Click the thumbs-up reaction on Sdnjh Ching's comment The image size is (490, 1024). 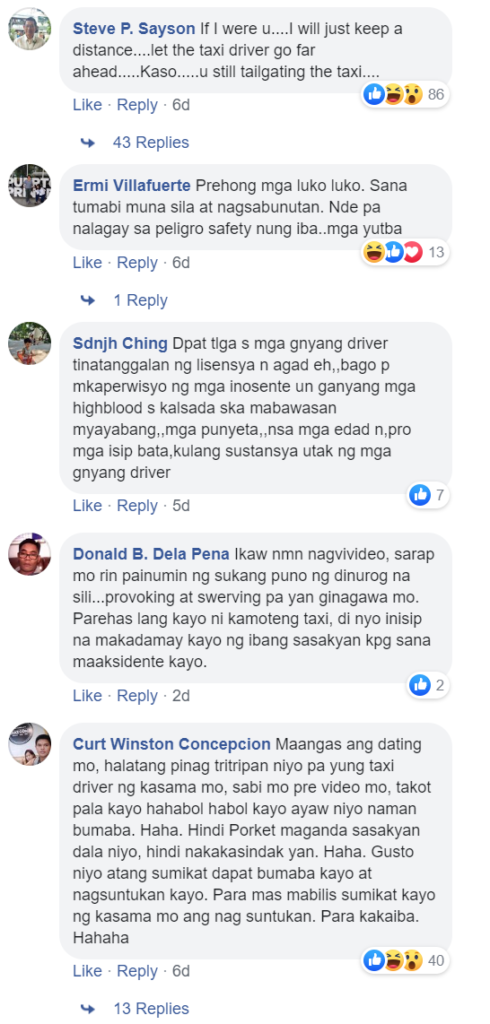(x=420, y=496)
